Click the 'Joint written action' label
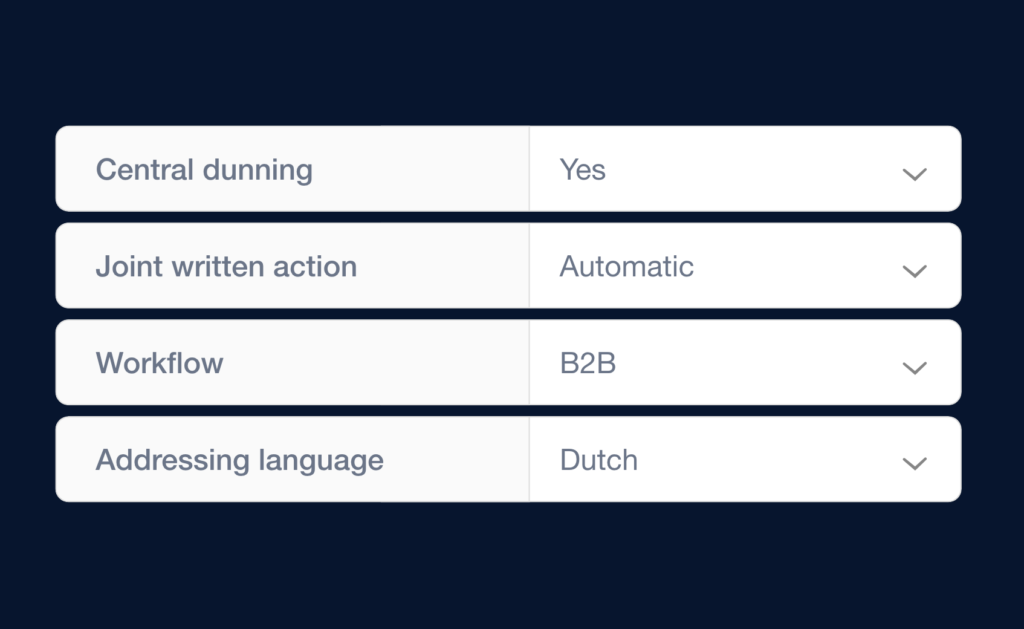1024x629 pixels. [226, 267]
